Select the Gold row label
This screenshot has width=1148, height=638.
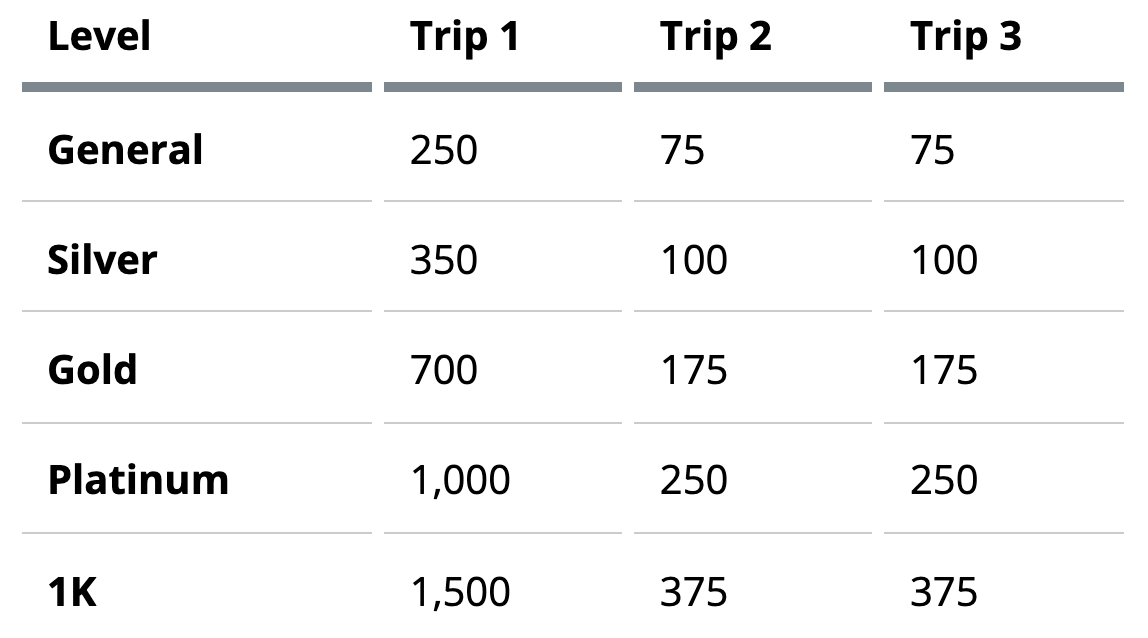[92, 371]
